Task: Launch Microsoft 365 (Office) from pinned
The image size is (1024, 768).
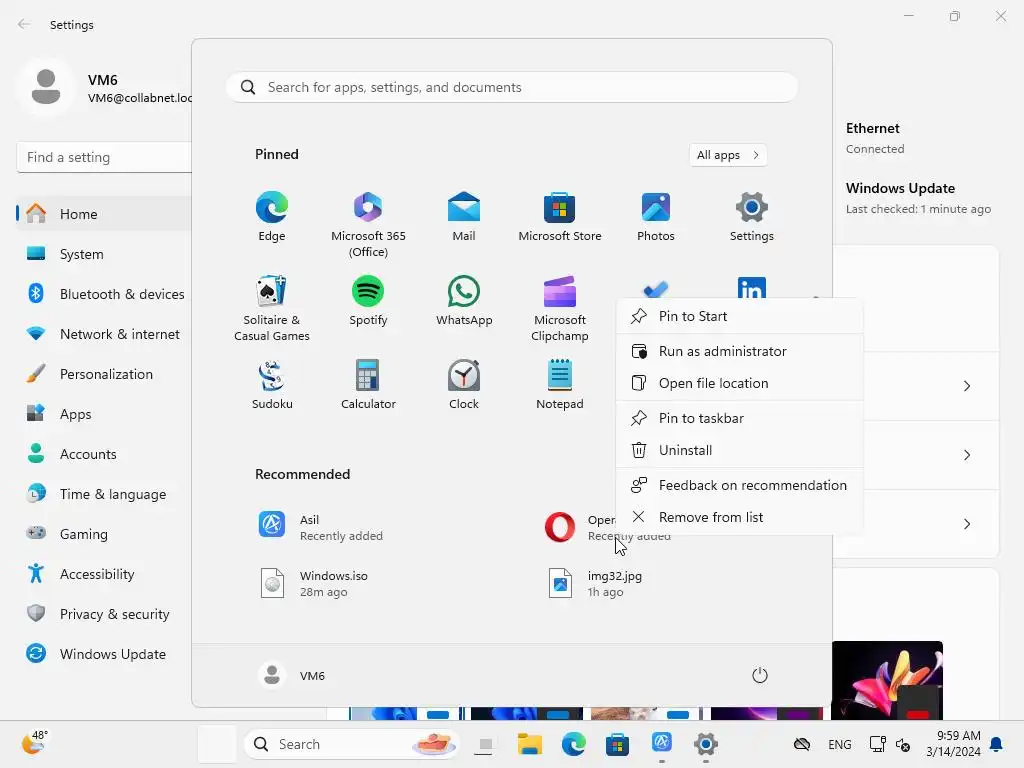Action: point(368,224)
